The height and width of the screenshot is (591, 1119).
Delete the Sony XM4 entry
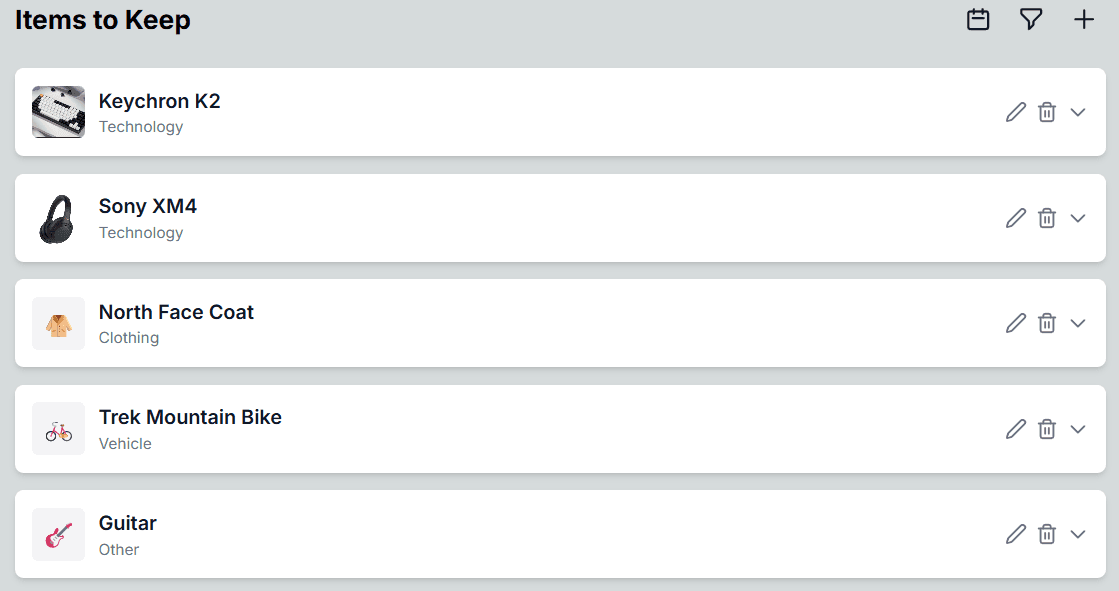tap(1046, 218)
